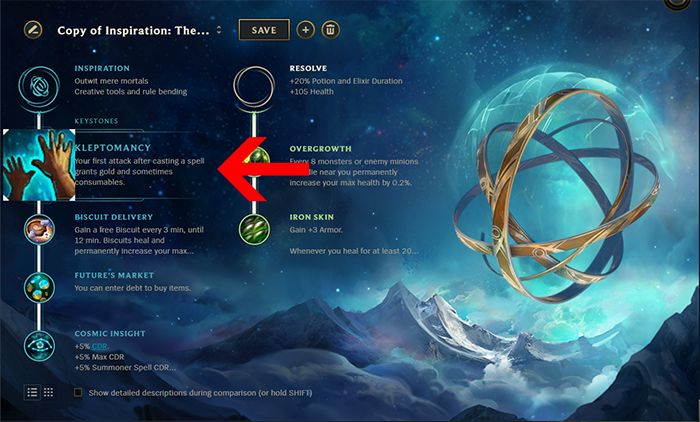Viewport: 700px width, 422px height.
Task: Click the Resolve path heading
Action: [x=308, y=68]
